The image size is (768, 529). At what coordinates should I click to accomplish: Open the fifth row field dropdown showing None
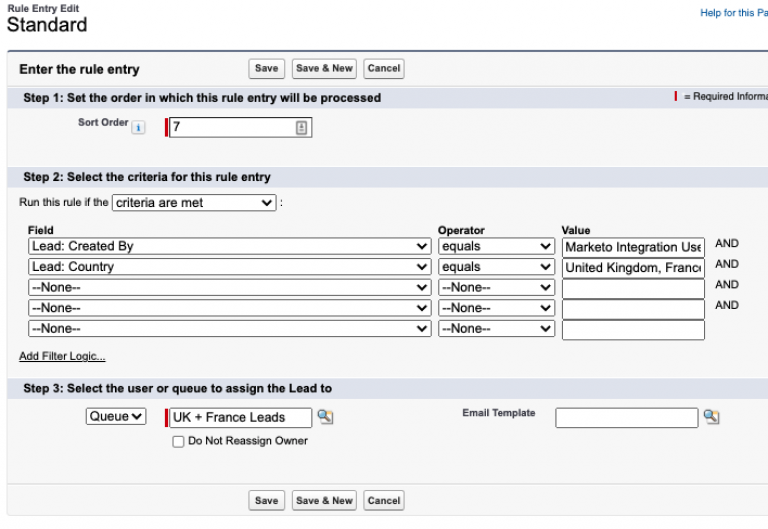coord(230,329)
